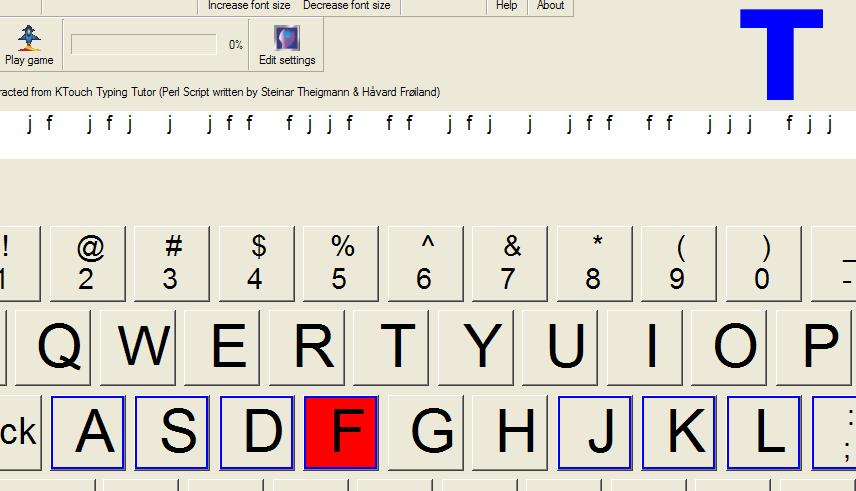Click the E key on keyboard

222,348
